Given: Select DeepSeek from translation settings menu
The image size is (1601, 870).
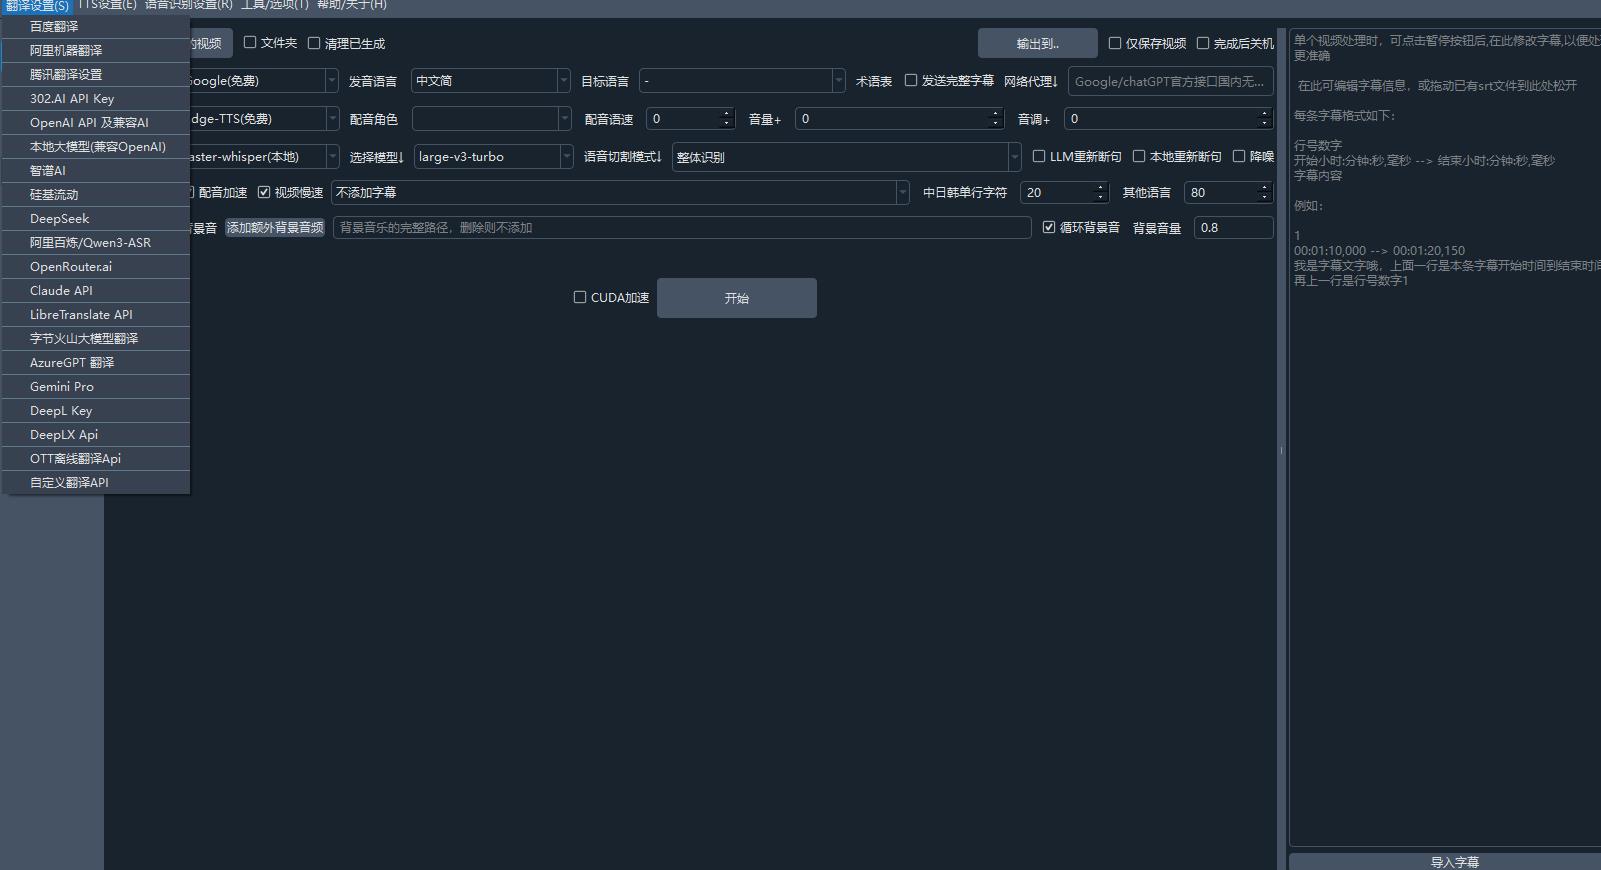Looking at the screenshot, I should 60,219.
